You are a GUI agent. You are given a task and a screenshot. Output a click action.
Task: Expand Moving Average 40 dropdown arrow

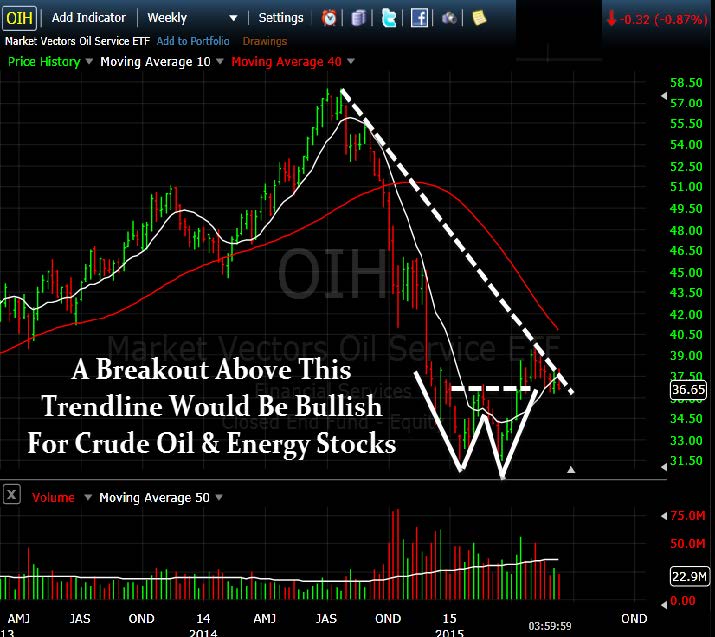(x=351, y=61)
